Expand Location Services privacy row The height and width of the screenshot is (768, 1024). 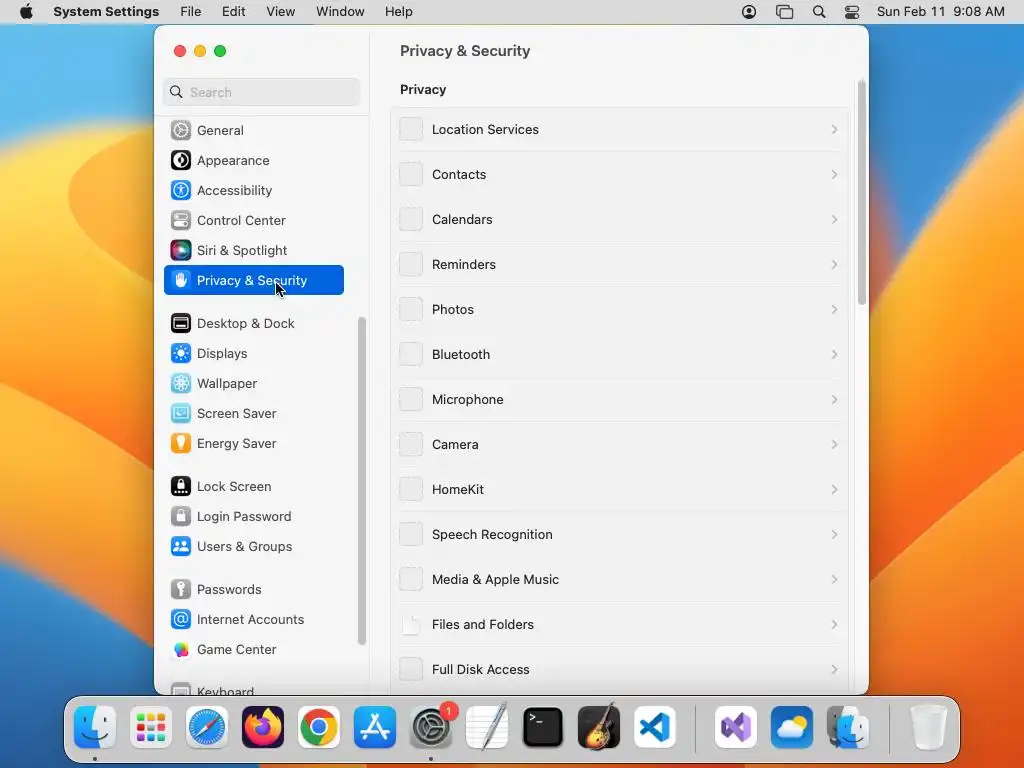click(x=619, y=129)
